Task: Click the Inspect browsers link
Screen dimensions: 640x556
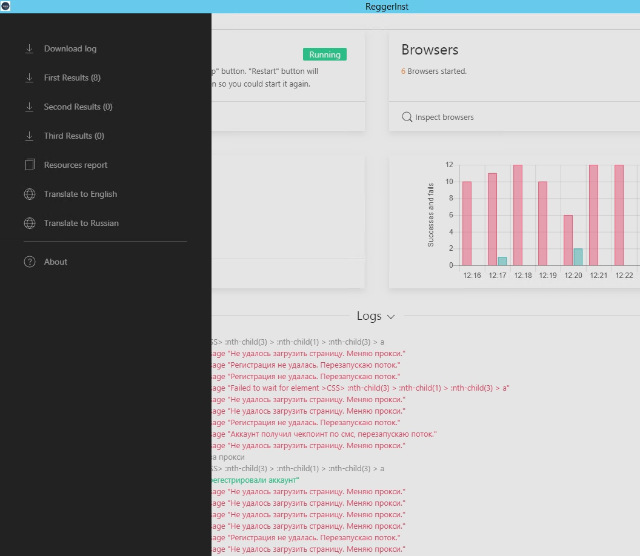Action: (444, 117)
